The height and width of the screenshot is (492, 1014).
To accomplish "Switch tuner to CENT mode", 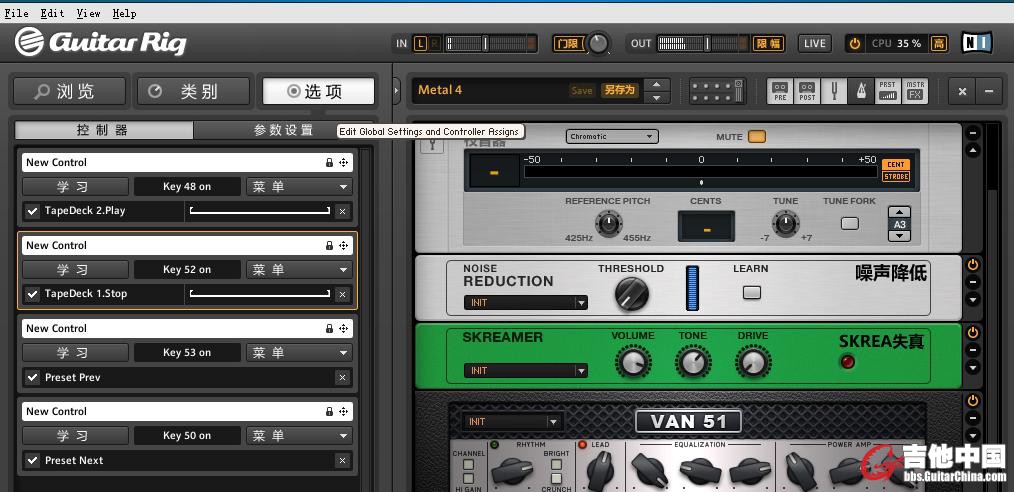I will click(896, 165).
